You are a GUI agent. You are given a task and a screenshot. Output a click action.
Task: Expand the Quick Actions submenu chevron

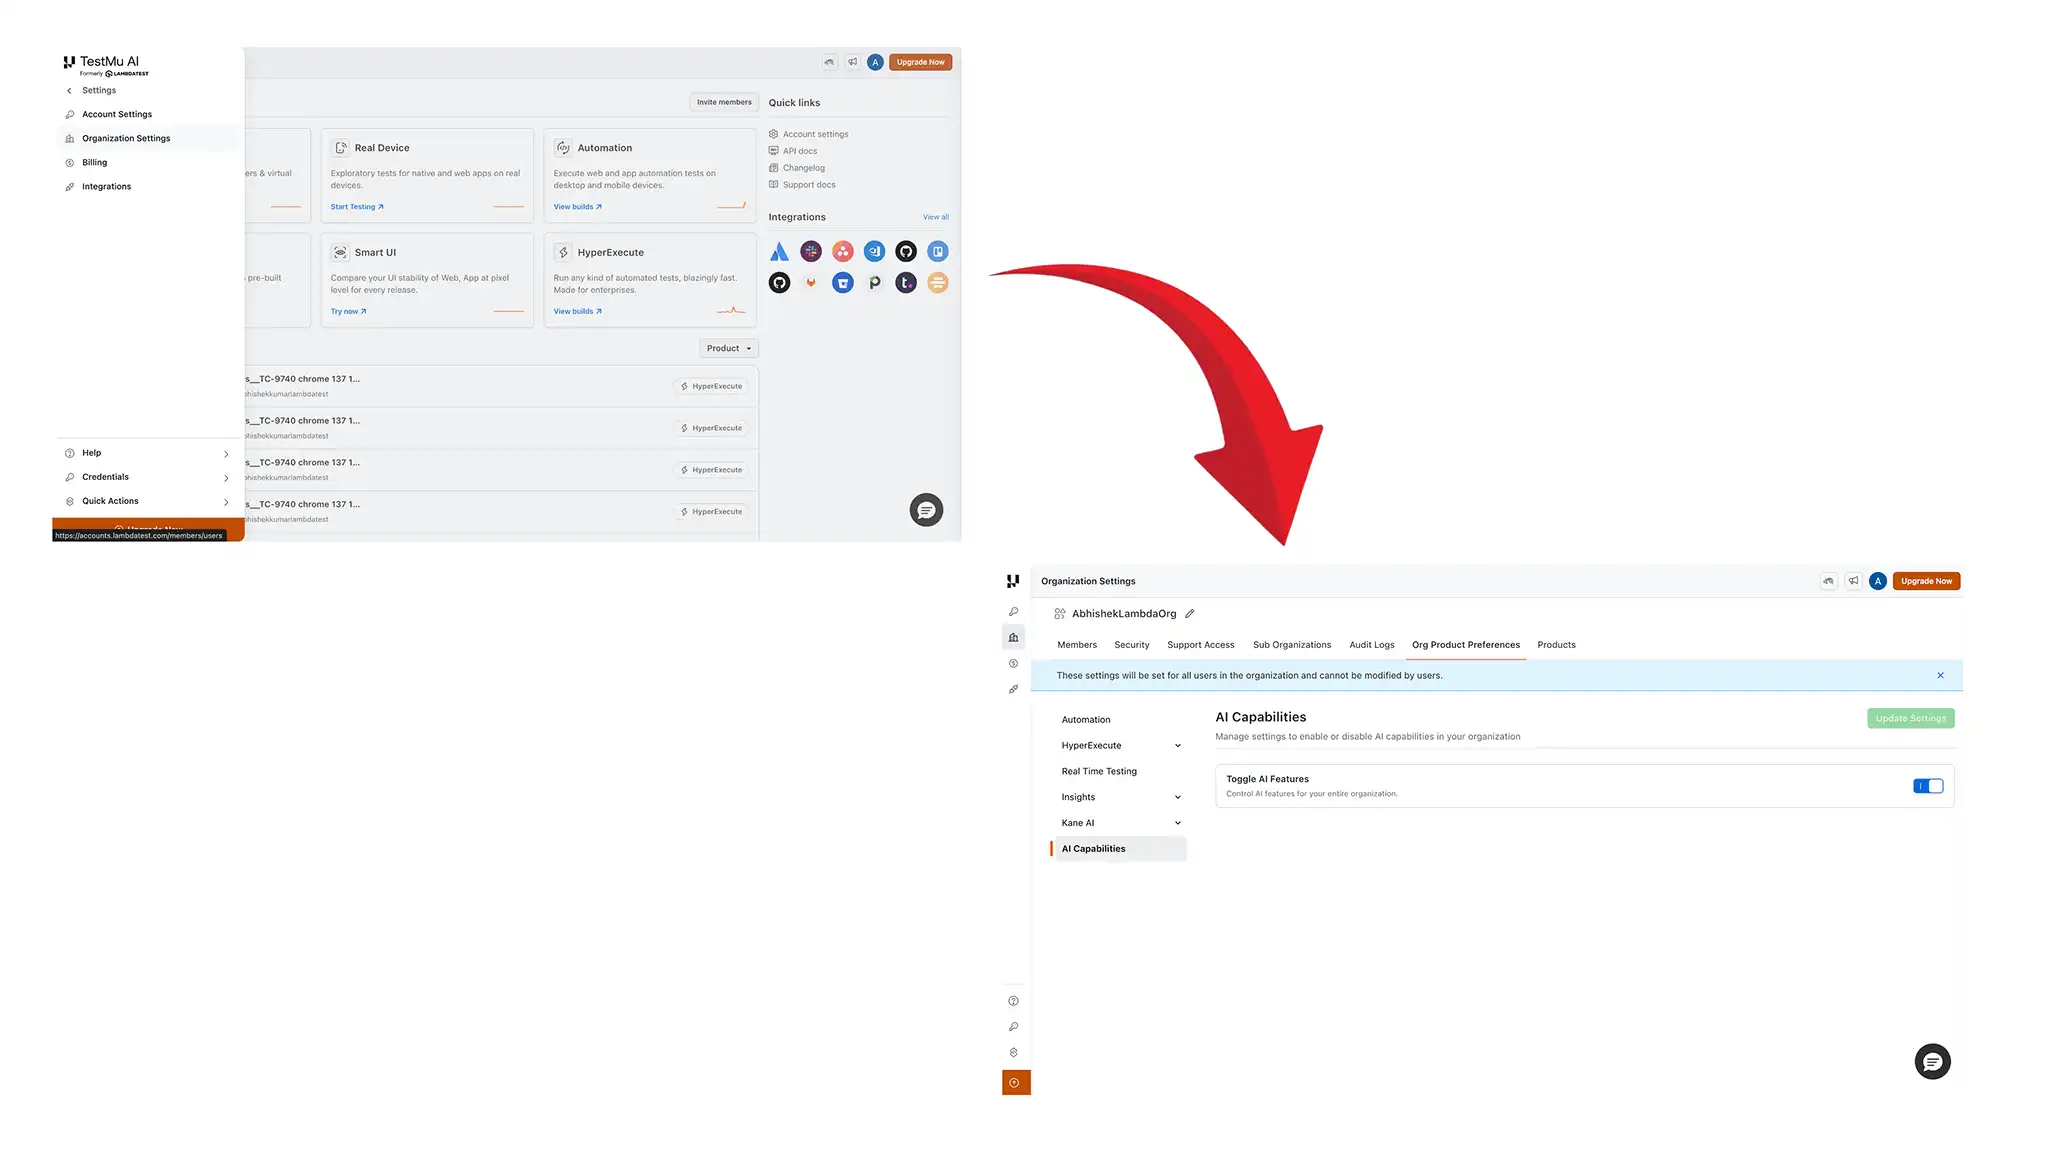(x=226, y=502)
